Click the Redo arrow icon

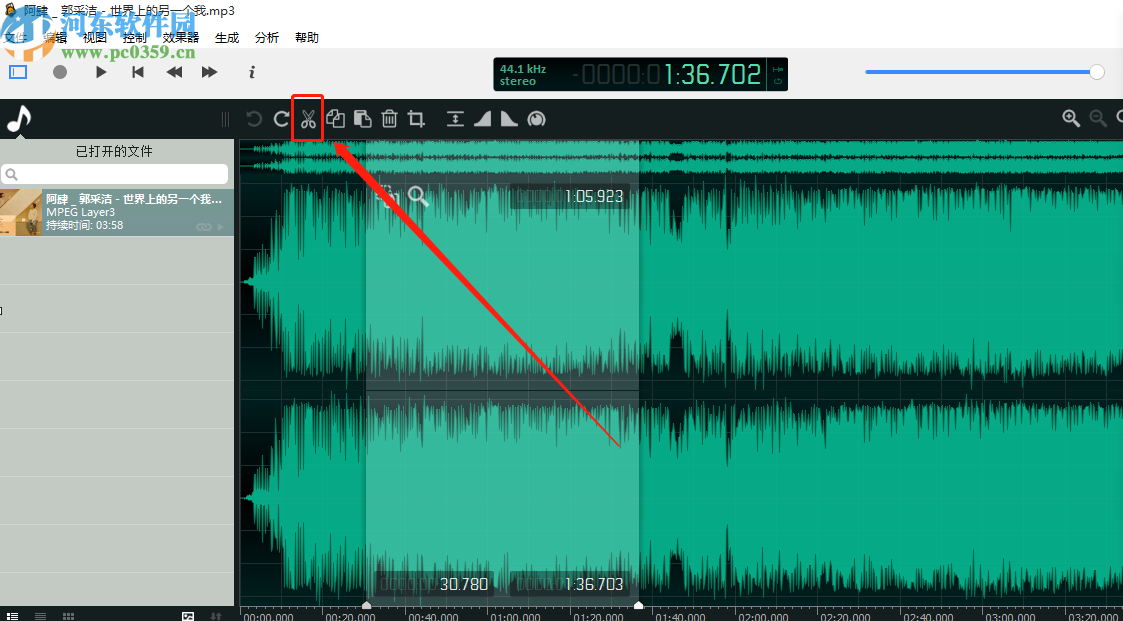281,119
